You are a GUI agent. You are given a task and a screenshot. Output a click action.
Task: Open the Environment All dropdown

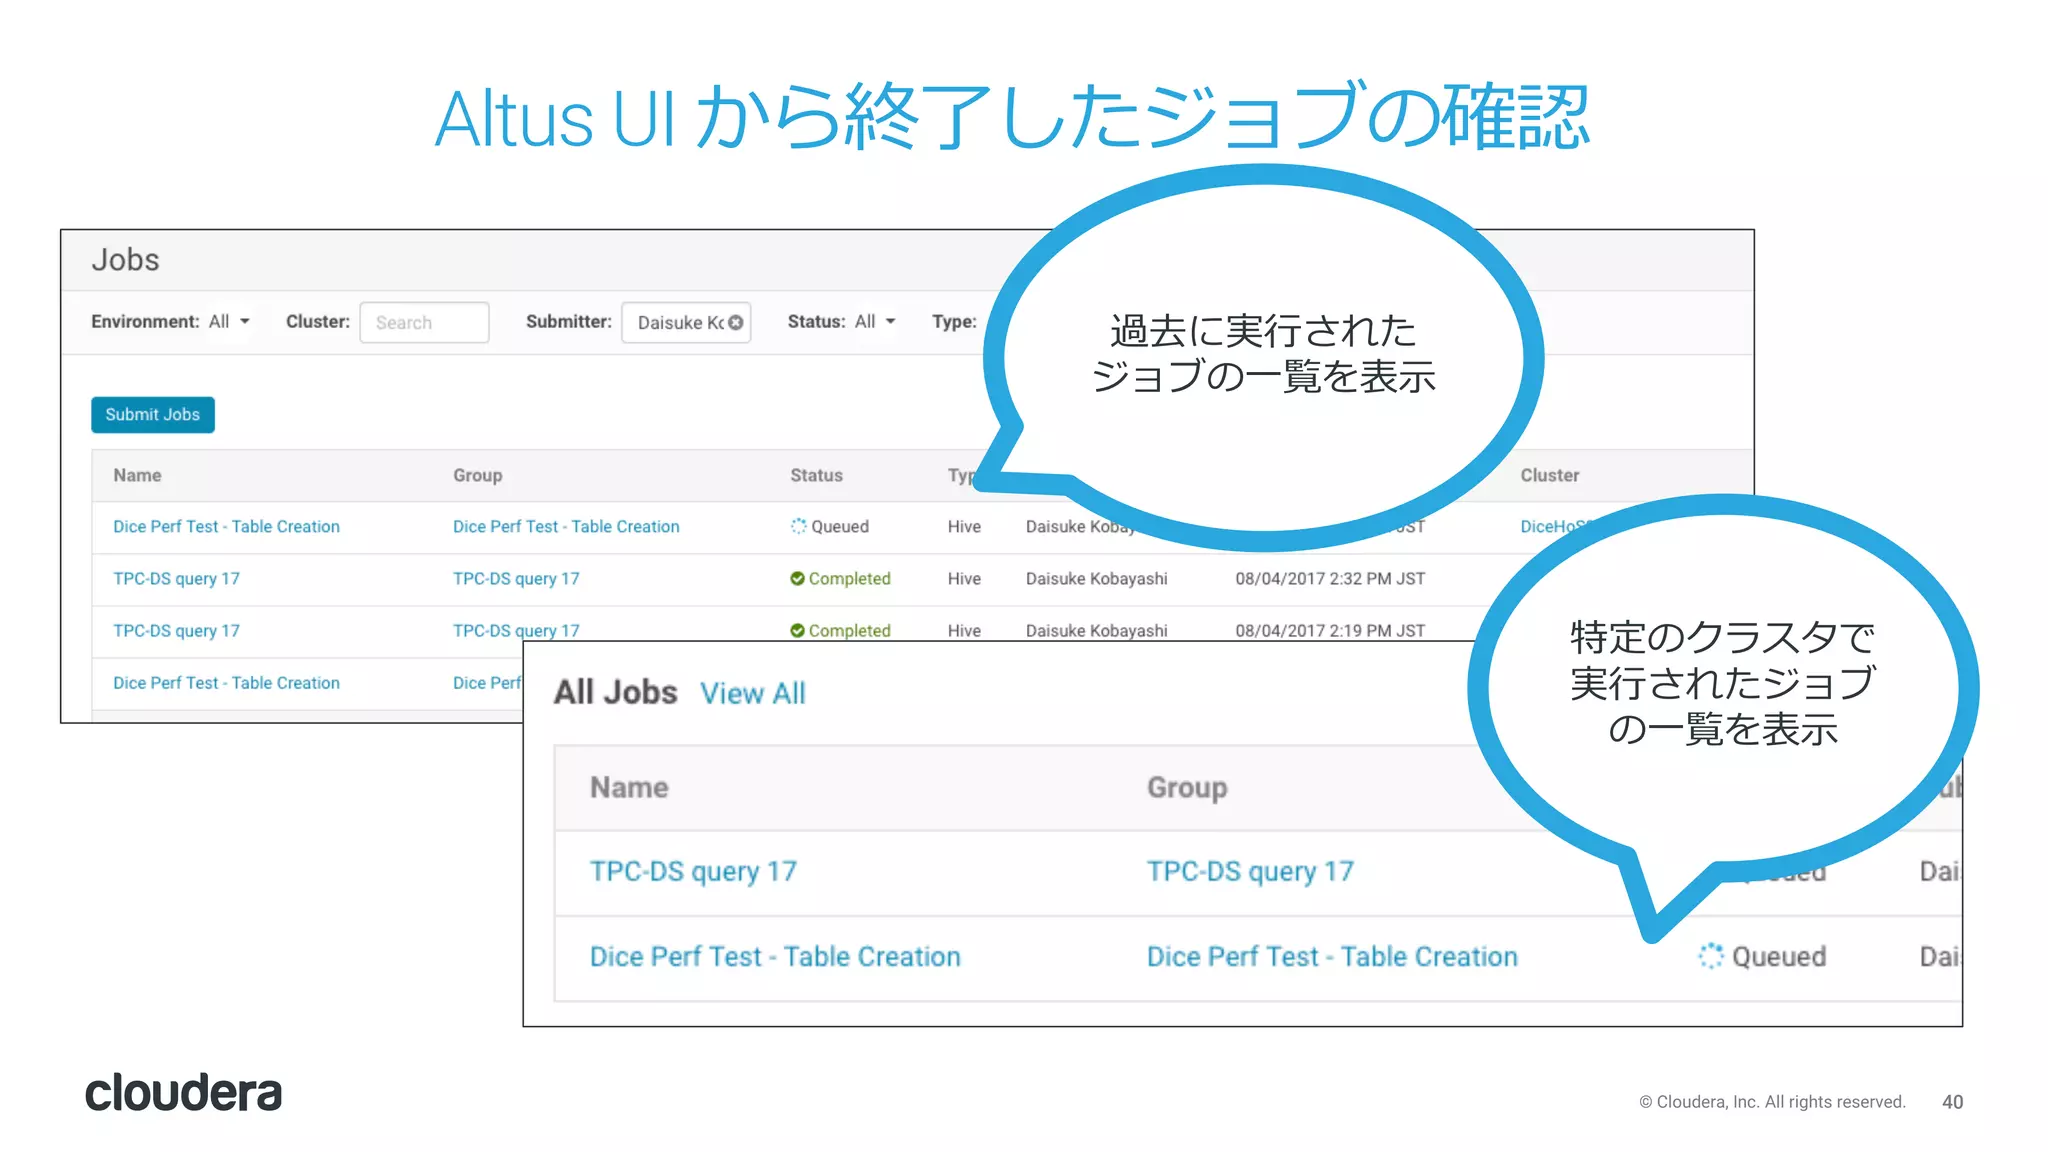coord(229,322)
